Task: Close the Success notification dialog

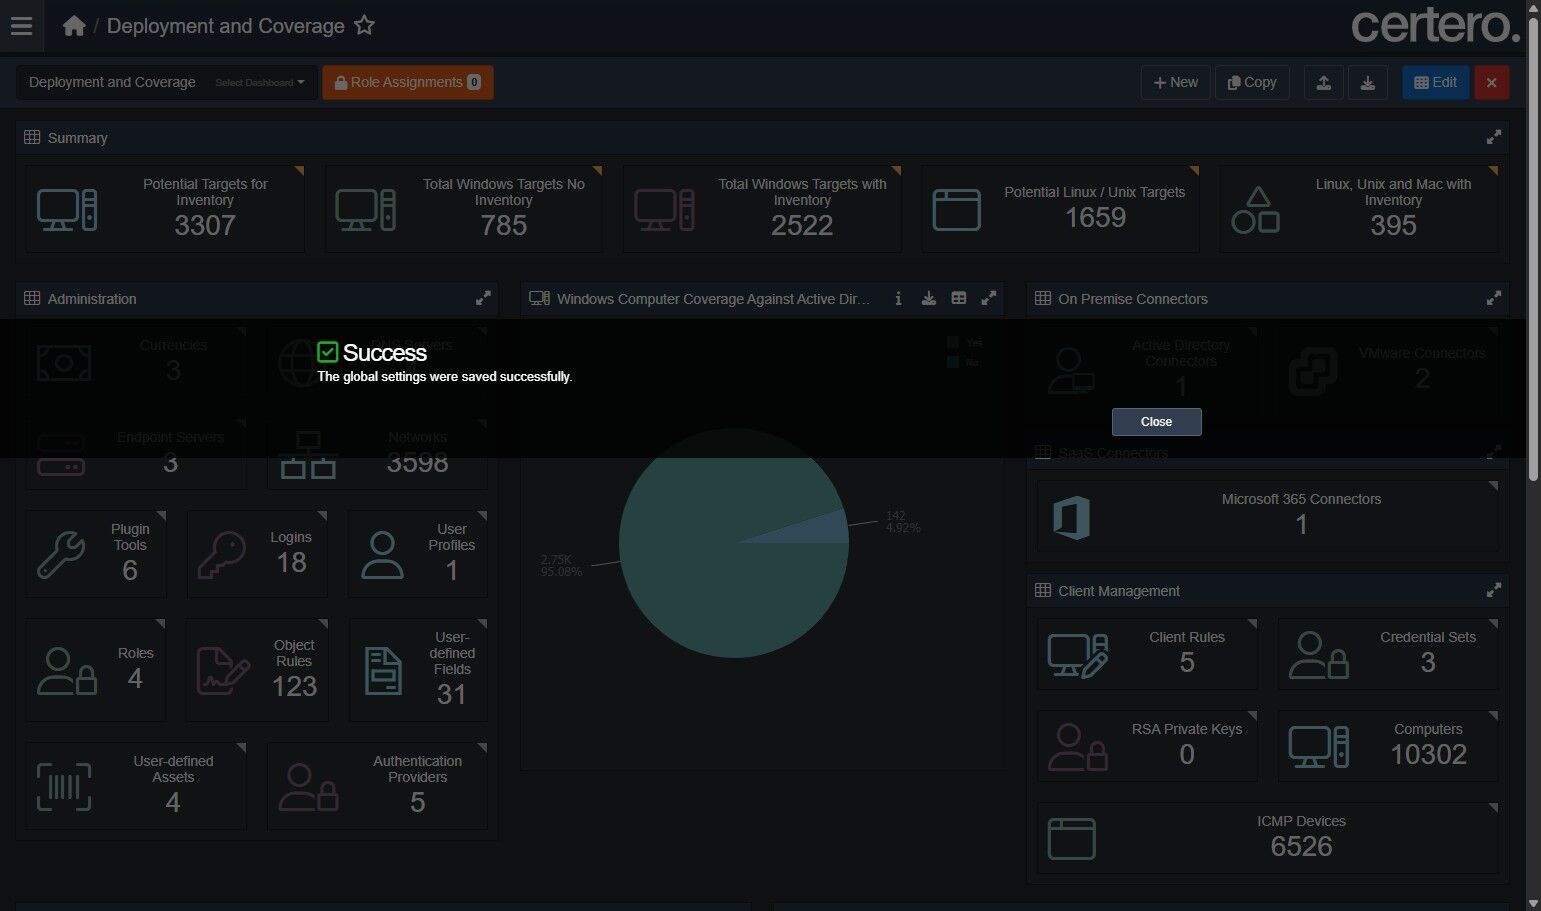Action: (1156, 422)
